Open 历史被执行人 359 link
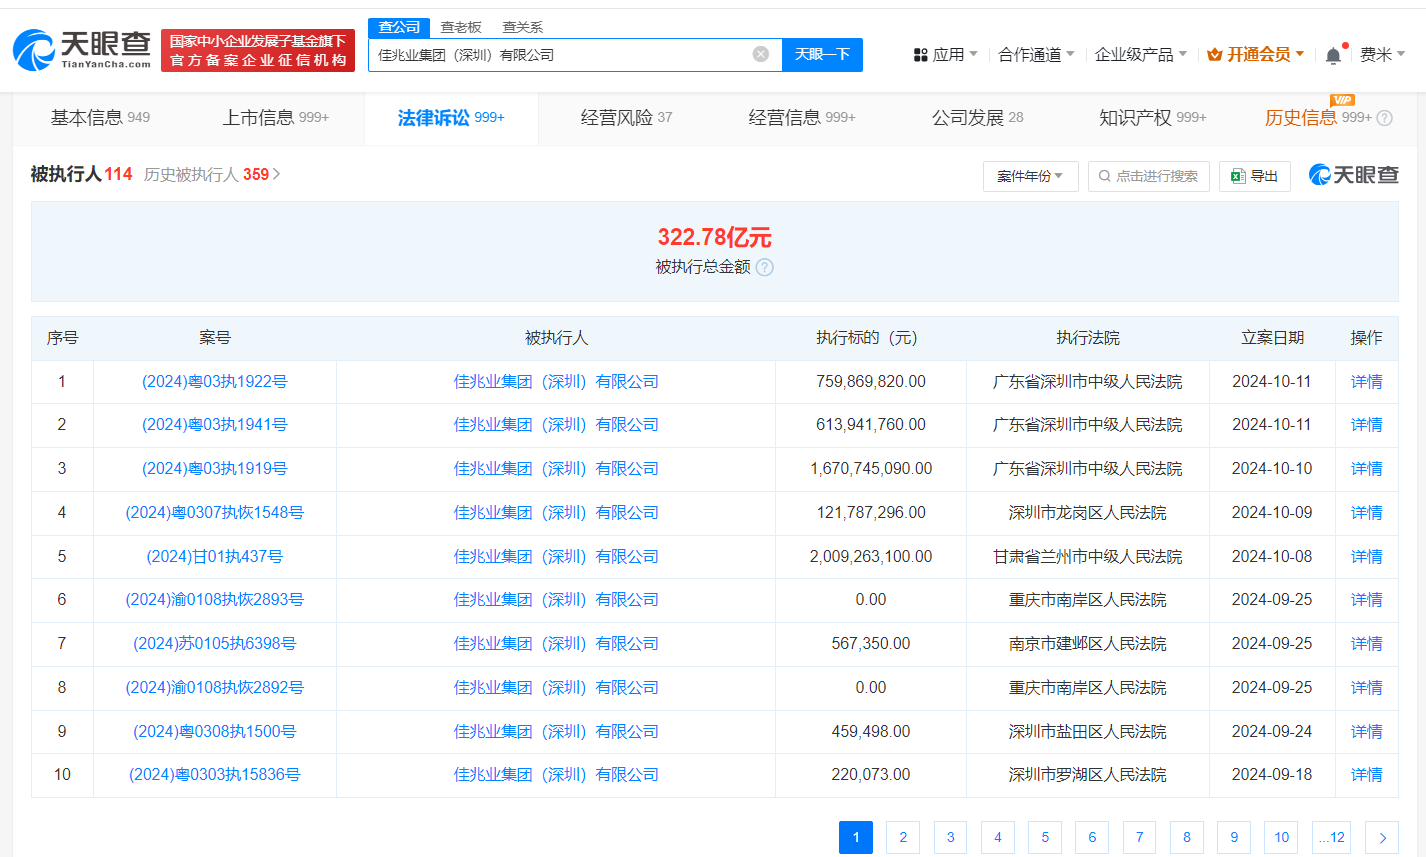 [x=212, y=175]
